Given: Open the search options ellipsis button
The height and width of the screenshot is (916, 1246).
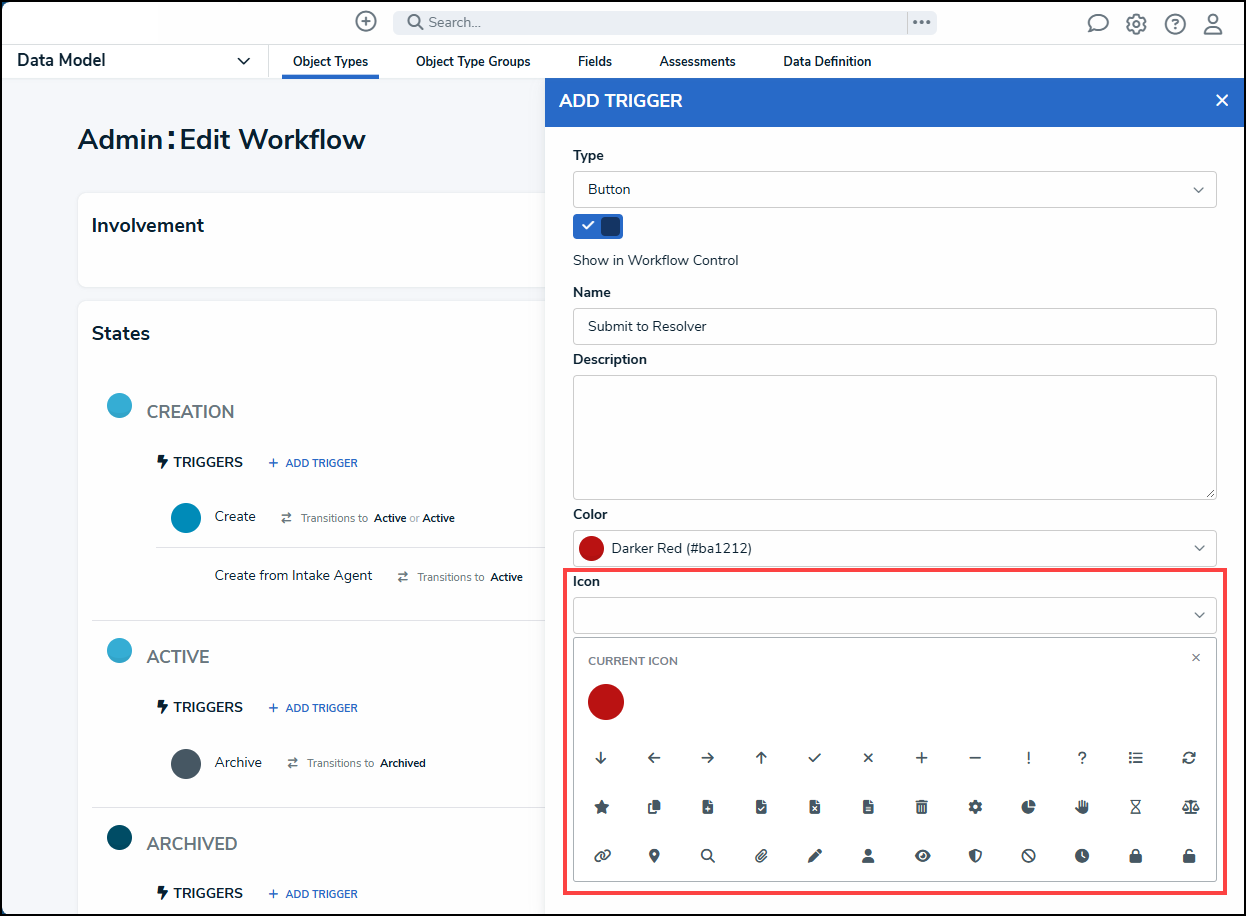Looking at the screenshot, I should (x=922, y=23).
